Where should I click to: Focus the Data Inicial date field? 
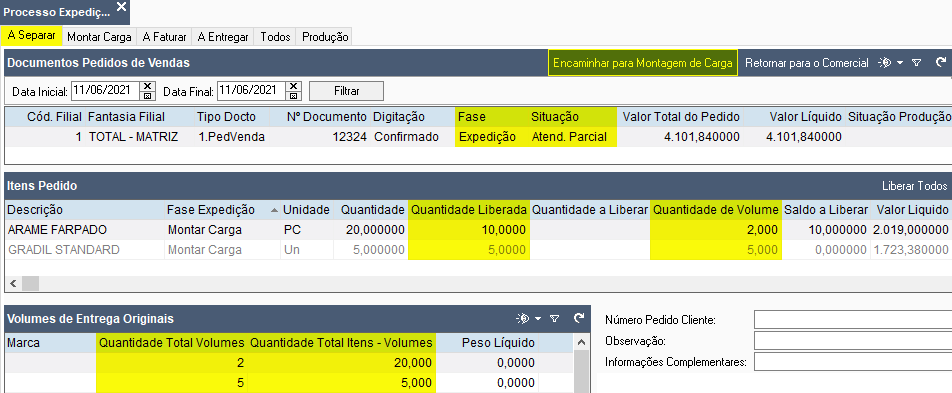106,91
